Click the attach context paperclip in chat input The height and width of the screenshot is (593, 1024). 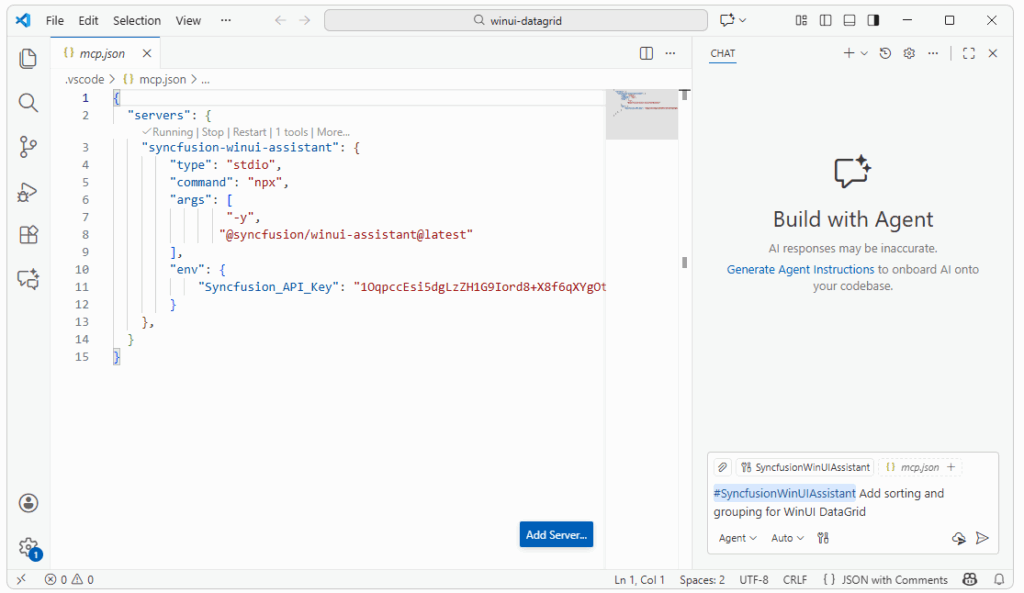[x=721, y=467]
